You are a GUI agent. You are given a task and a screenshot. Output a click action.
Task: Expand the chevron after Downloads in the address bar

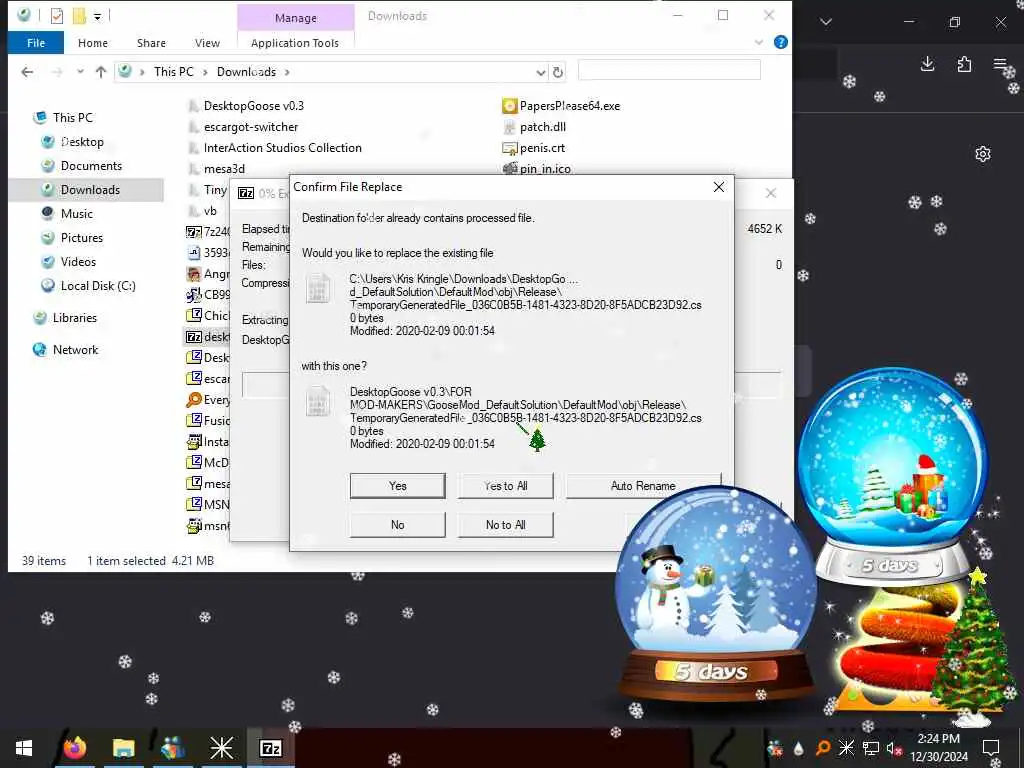287,72
